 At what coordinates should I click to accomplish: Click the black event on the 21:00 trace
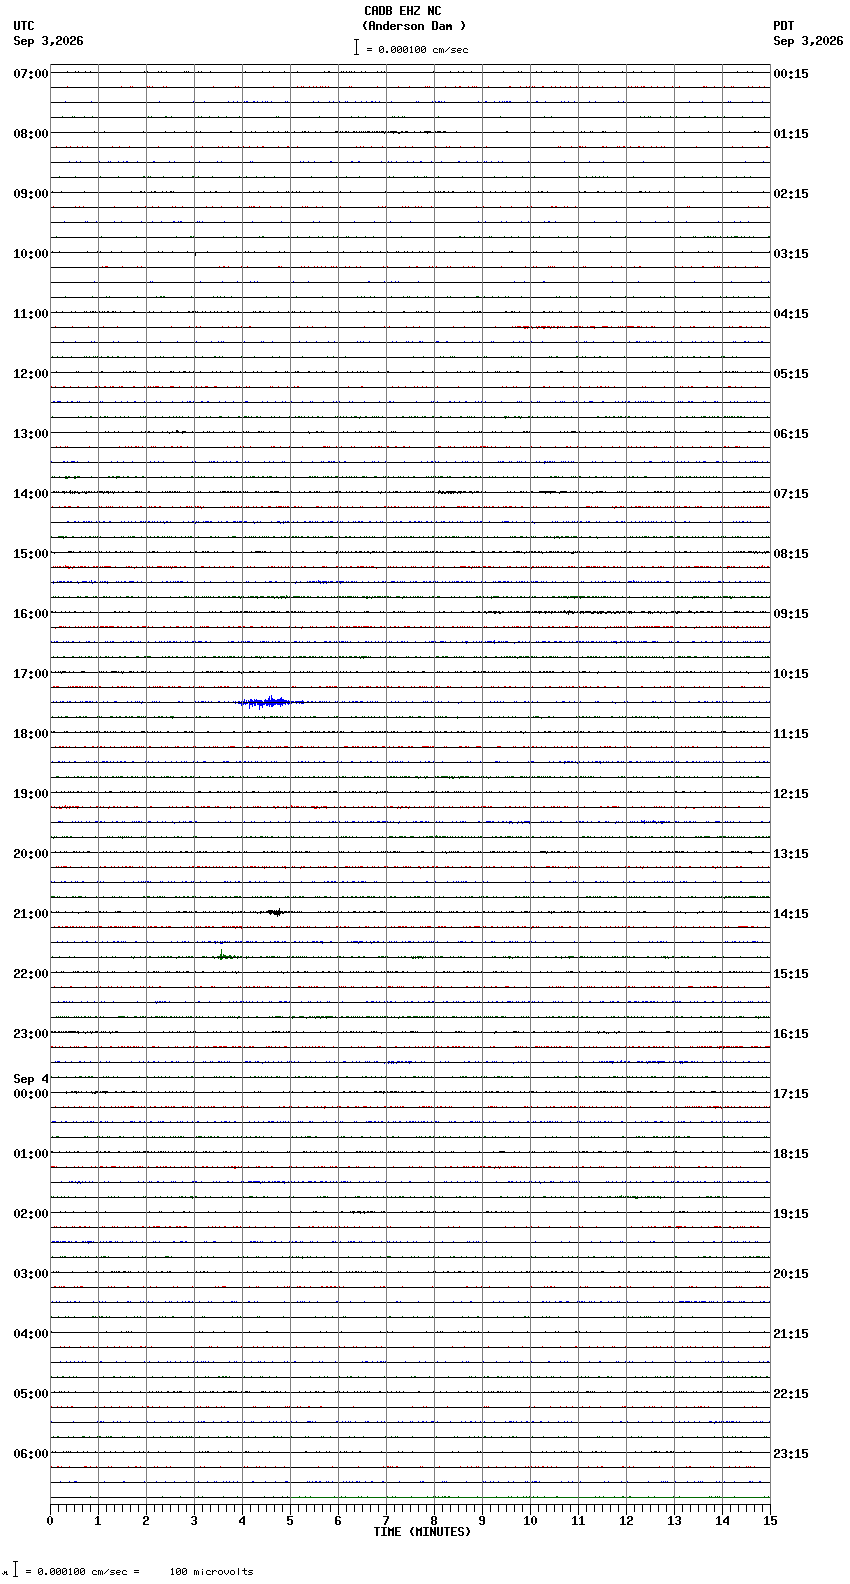(x=276, y=912)
